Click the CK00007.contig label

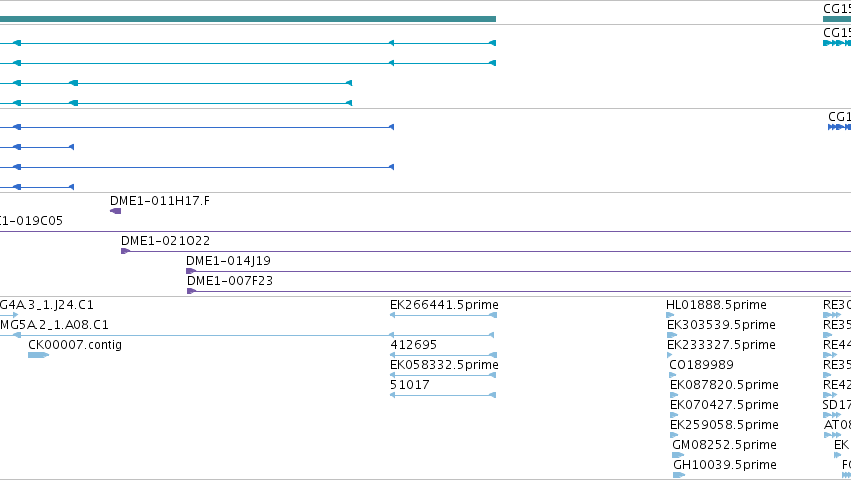tap(75, 345)
